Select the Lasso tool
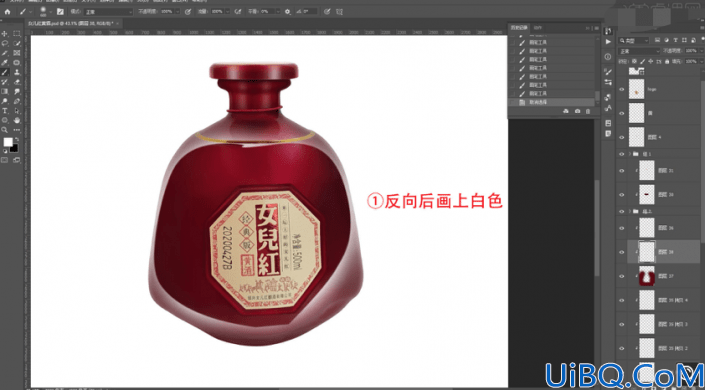The width and height of the screenshot is (705, 390). pyautogui.click(x=5, y=44)
